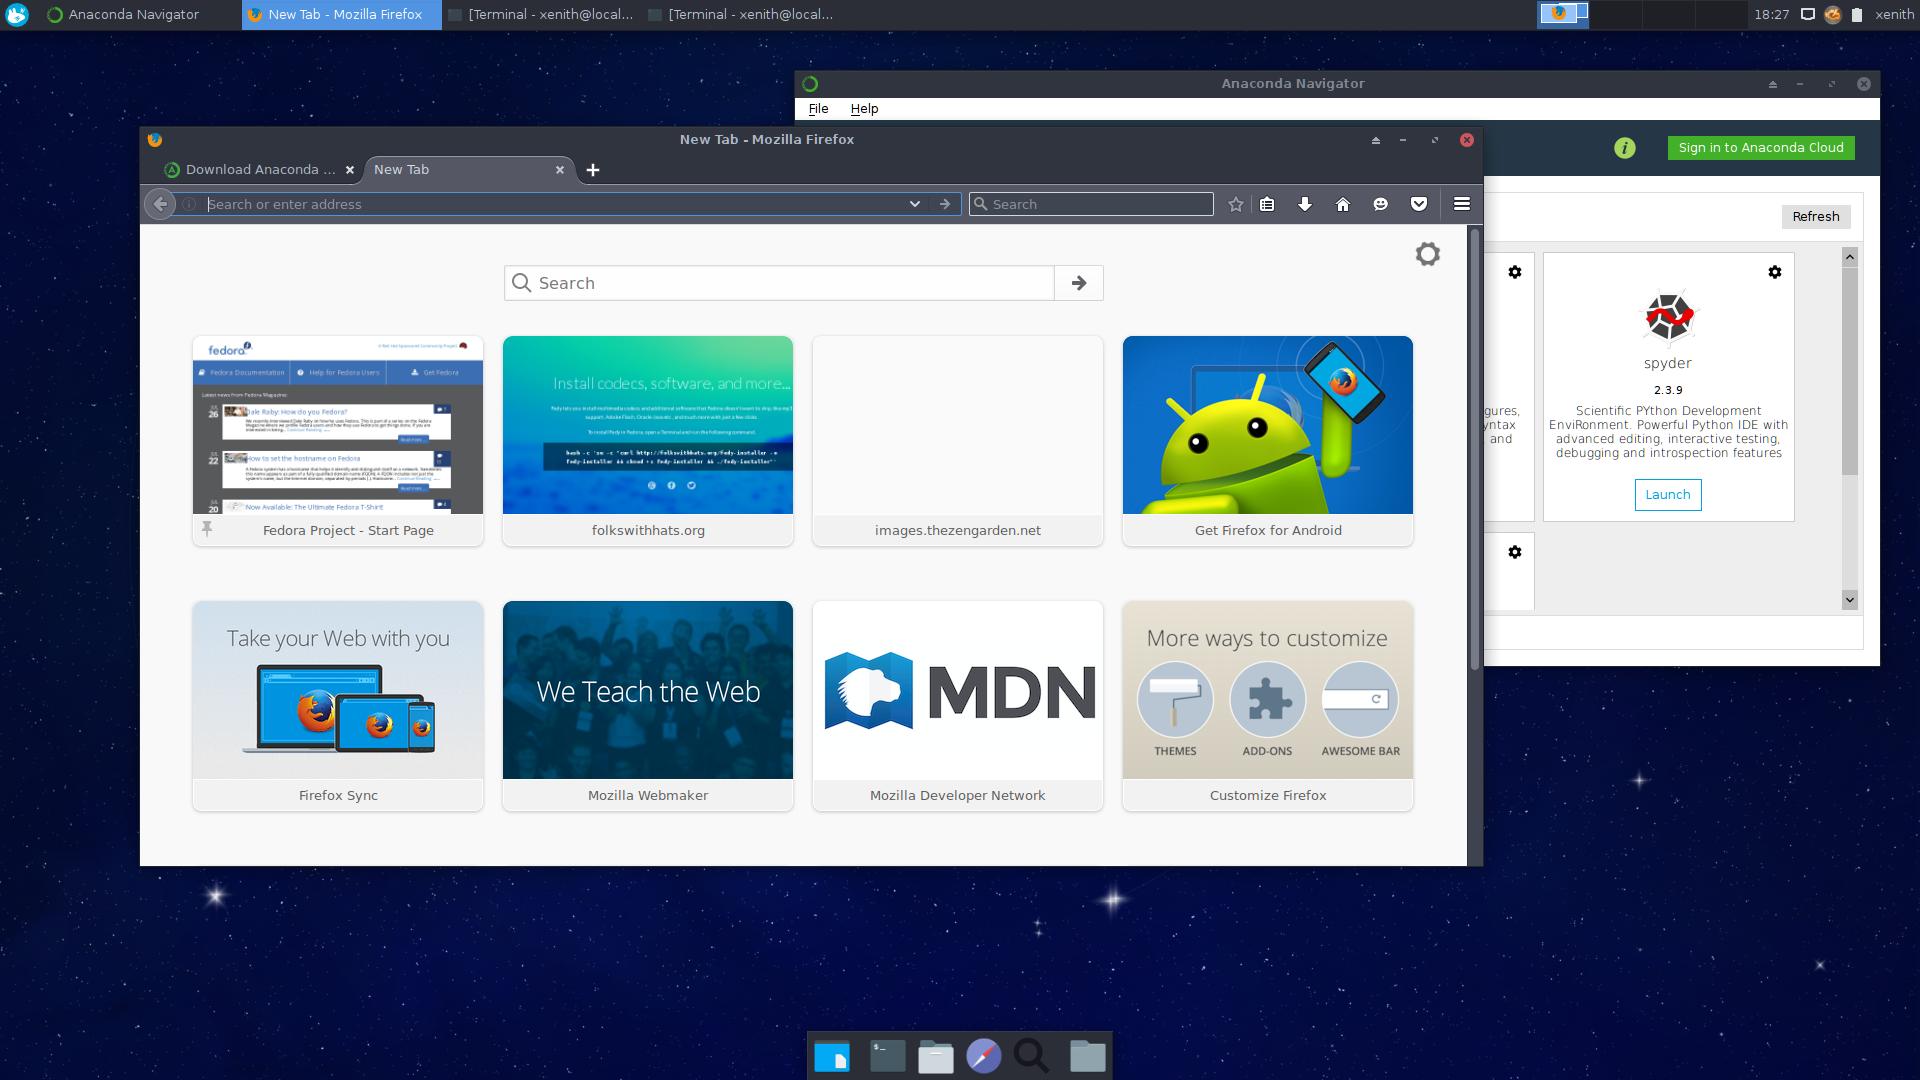1920x1080 pixels.
Task: Open the Downloads arrow icon in Firefox
Action: click(1305, 204)
